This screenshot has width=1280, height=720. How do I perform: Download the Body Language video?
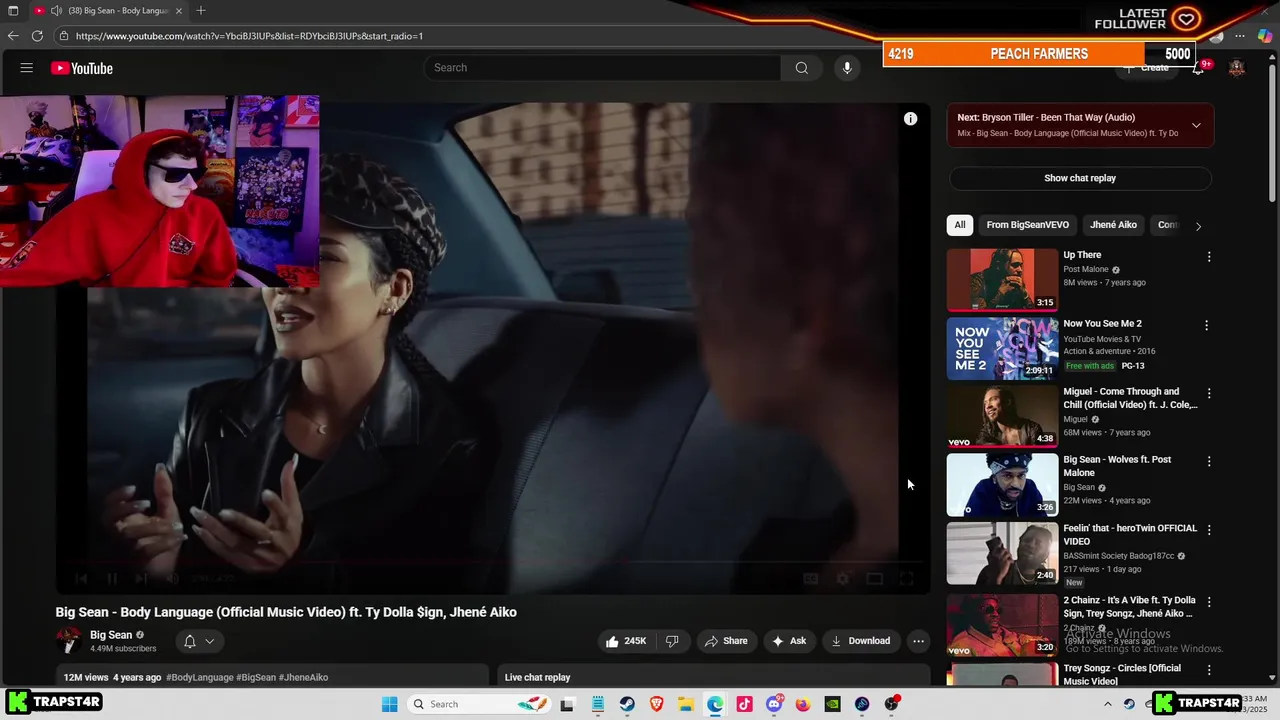pyautogui.click(x=860, y=641)
